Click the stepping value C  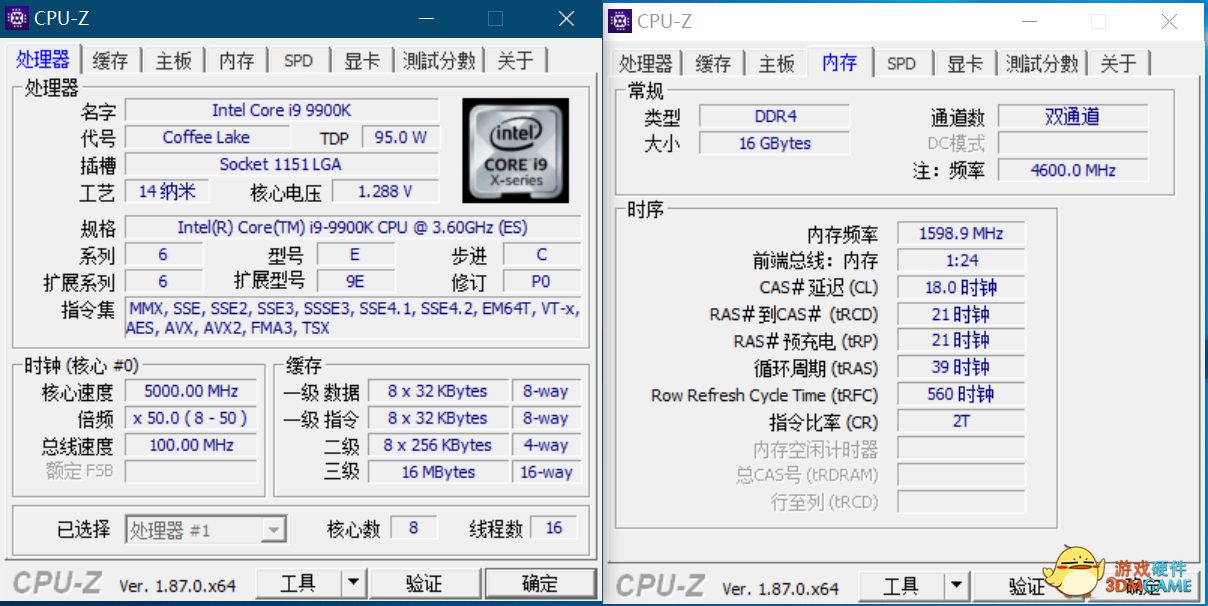(x=542, y=254)
